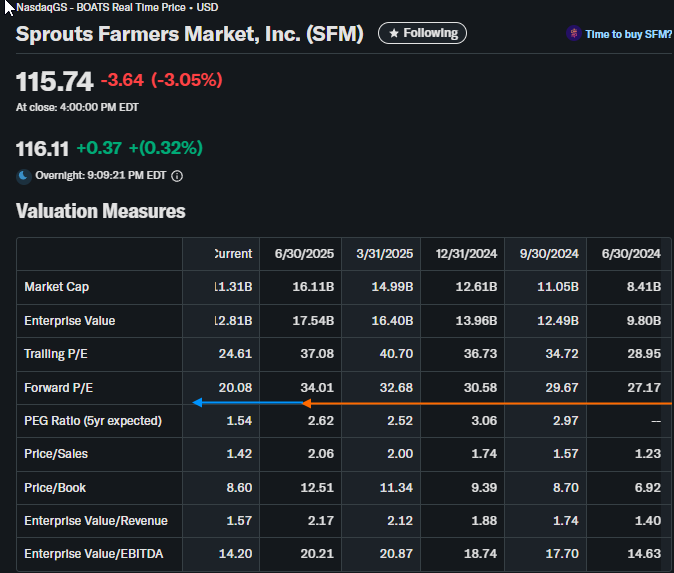Screen dimensions: 674x573
Task: Click the orange arrowhead in the table
Action: 308,403
